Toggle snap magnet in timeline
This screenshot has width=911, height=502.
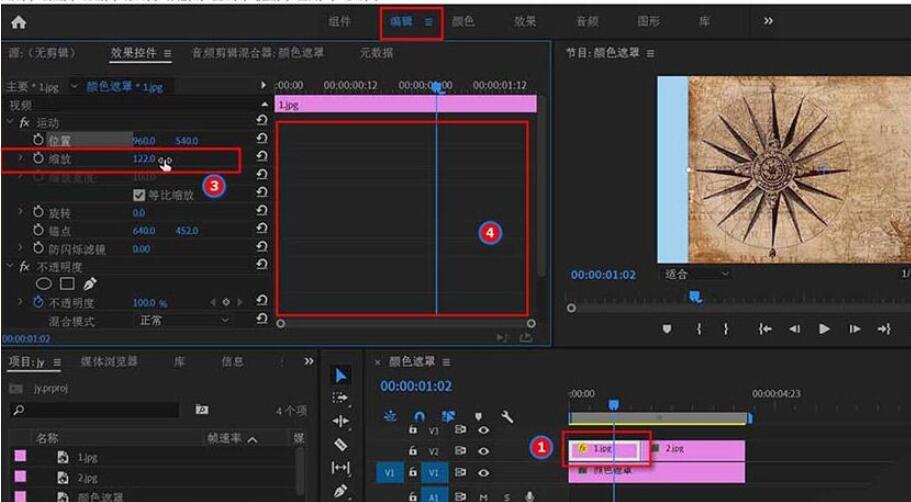[419, 416]
